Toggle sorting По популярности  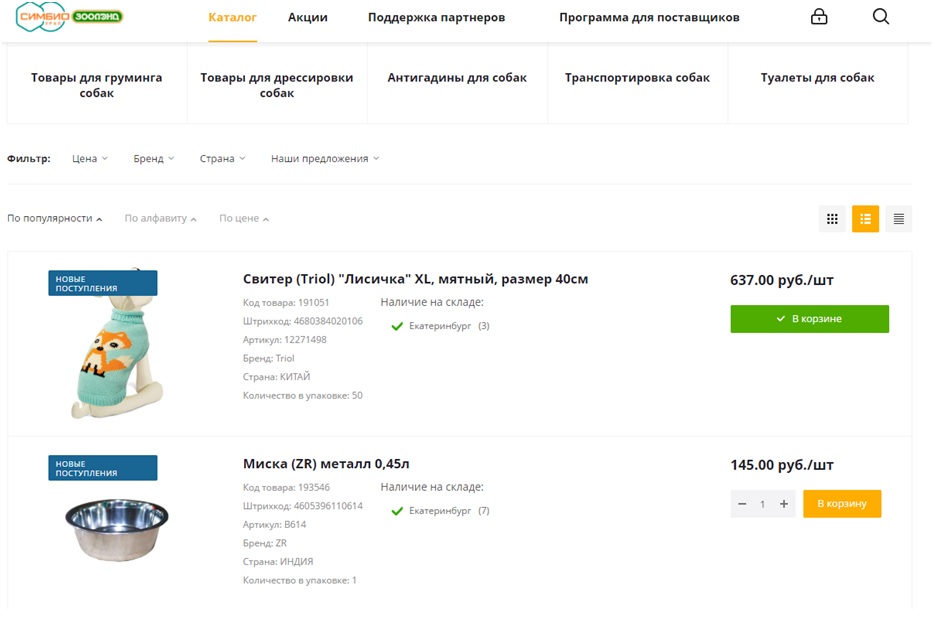click(55, 219)
